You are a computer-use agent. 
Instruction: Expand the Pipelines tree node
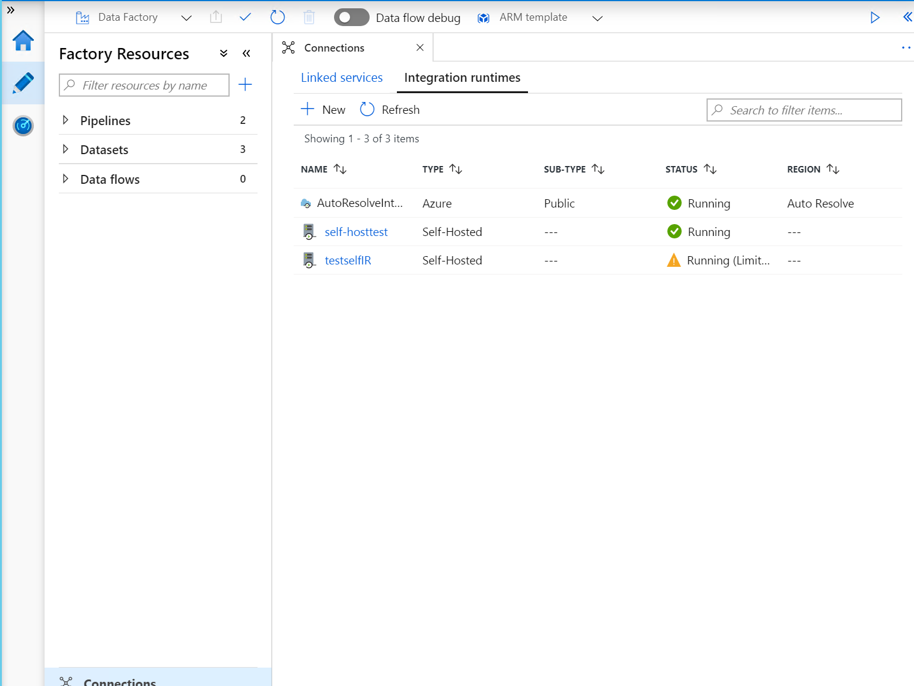[65, 120]
